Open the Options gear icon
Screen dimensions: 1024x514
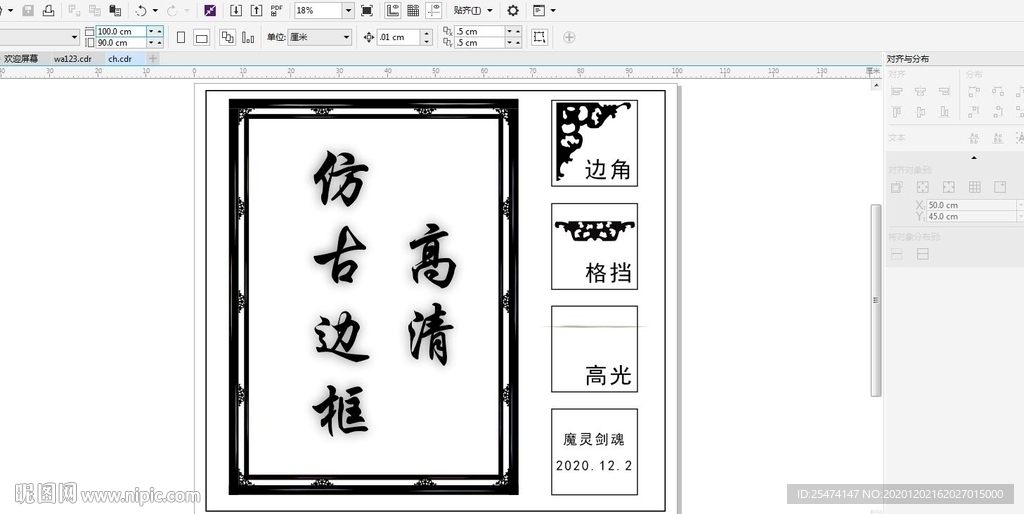click(x=513, y=10)
